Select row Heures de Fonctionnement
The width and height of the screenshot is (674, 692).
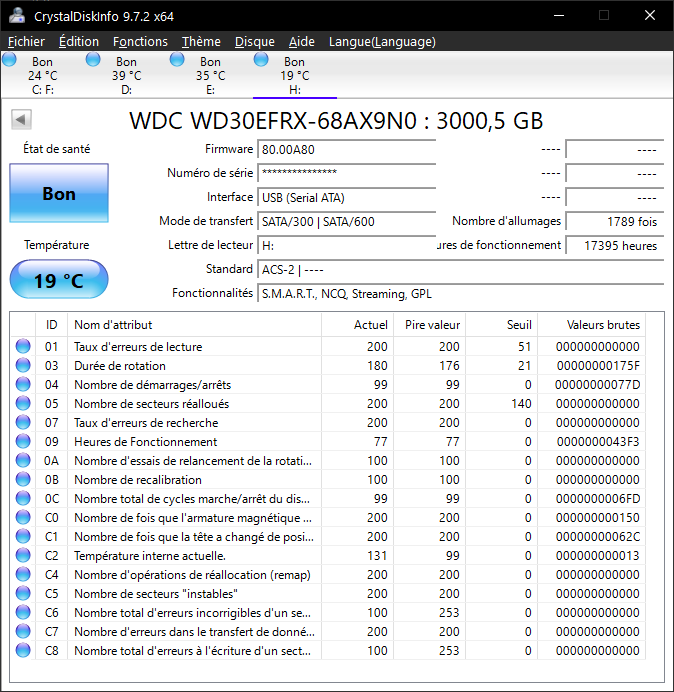click(x=328, y=441)
